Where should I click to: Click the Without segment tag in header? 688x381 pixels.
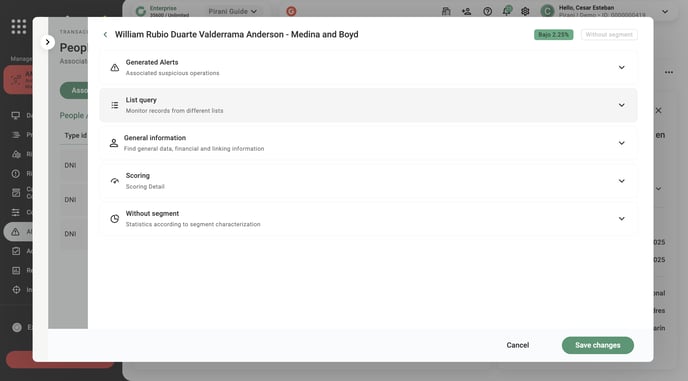tap(609, 35)
